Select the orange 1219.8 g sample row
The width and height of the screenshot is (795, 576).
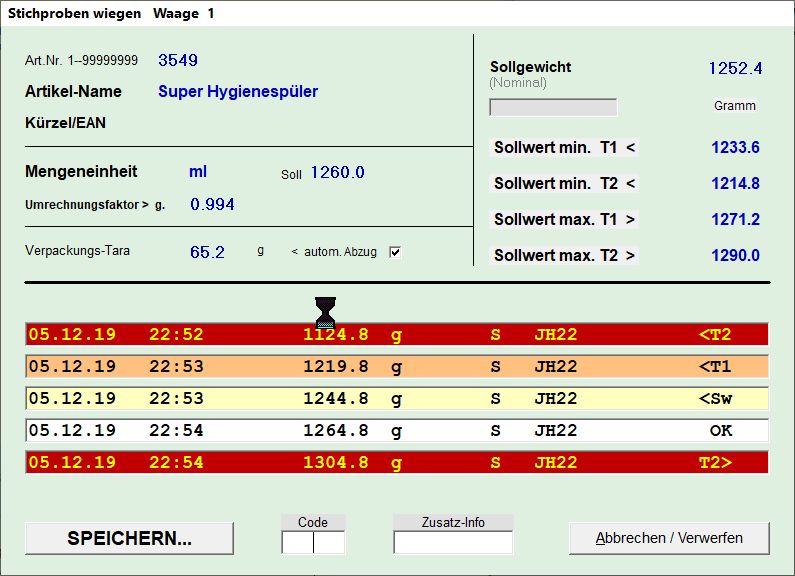397,367
